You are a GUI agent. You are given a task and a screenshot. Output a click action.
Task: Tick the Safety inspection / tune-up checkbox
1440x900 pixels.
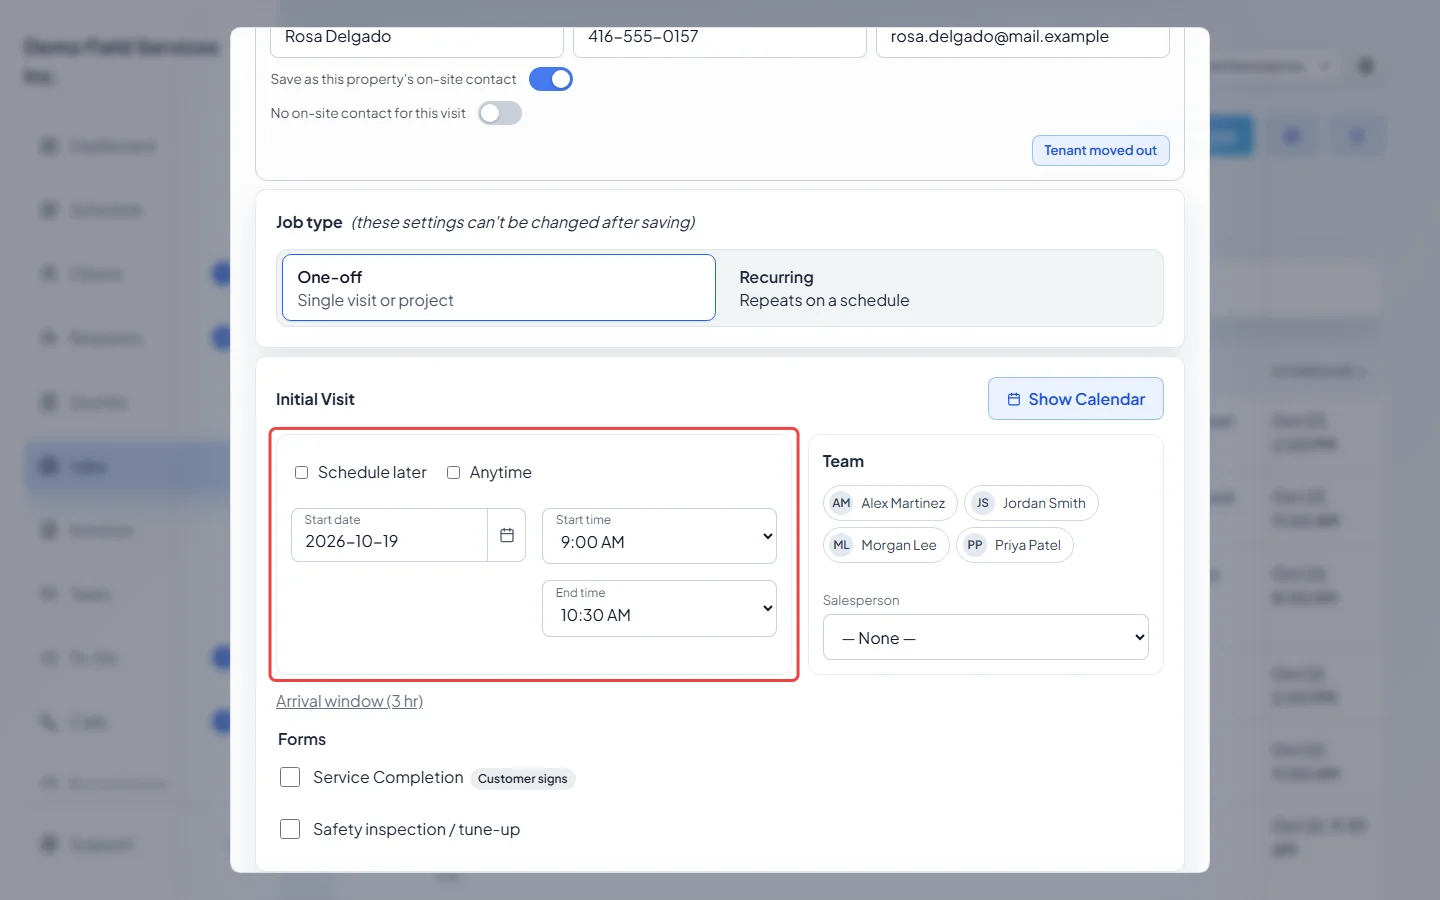290,829
